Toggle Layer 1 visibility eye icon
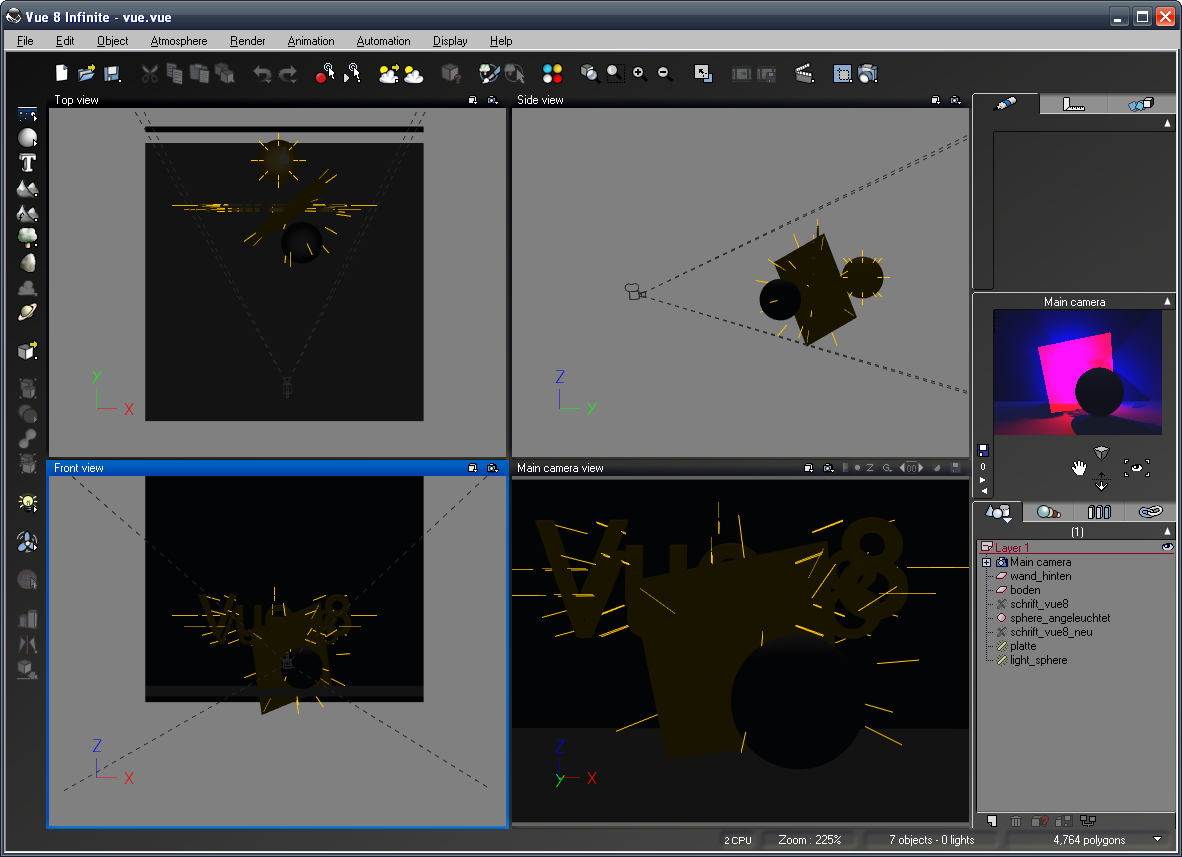This screenshot has width=1182, height=857. [x=1166, y=547]
